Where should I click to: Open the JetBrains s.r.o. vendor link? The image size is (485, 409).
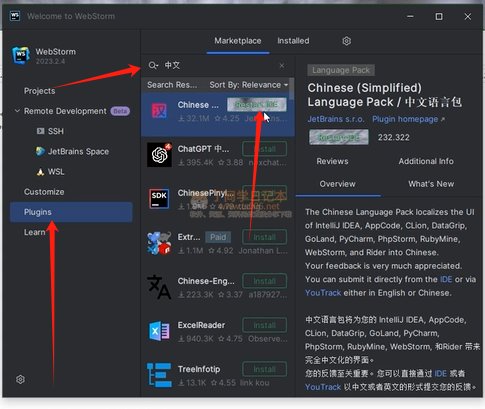[x=336, y=119]
